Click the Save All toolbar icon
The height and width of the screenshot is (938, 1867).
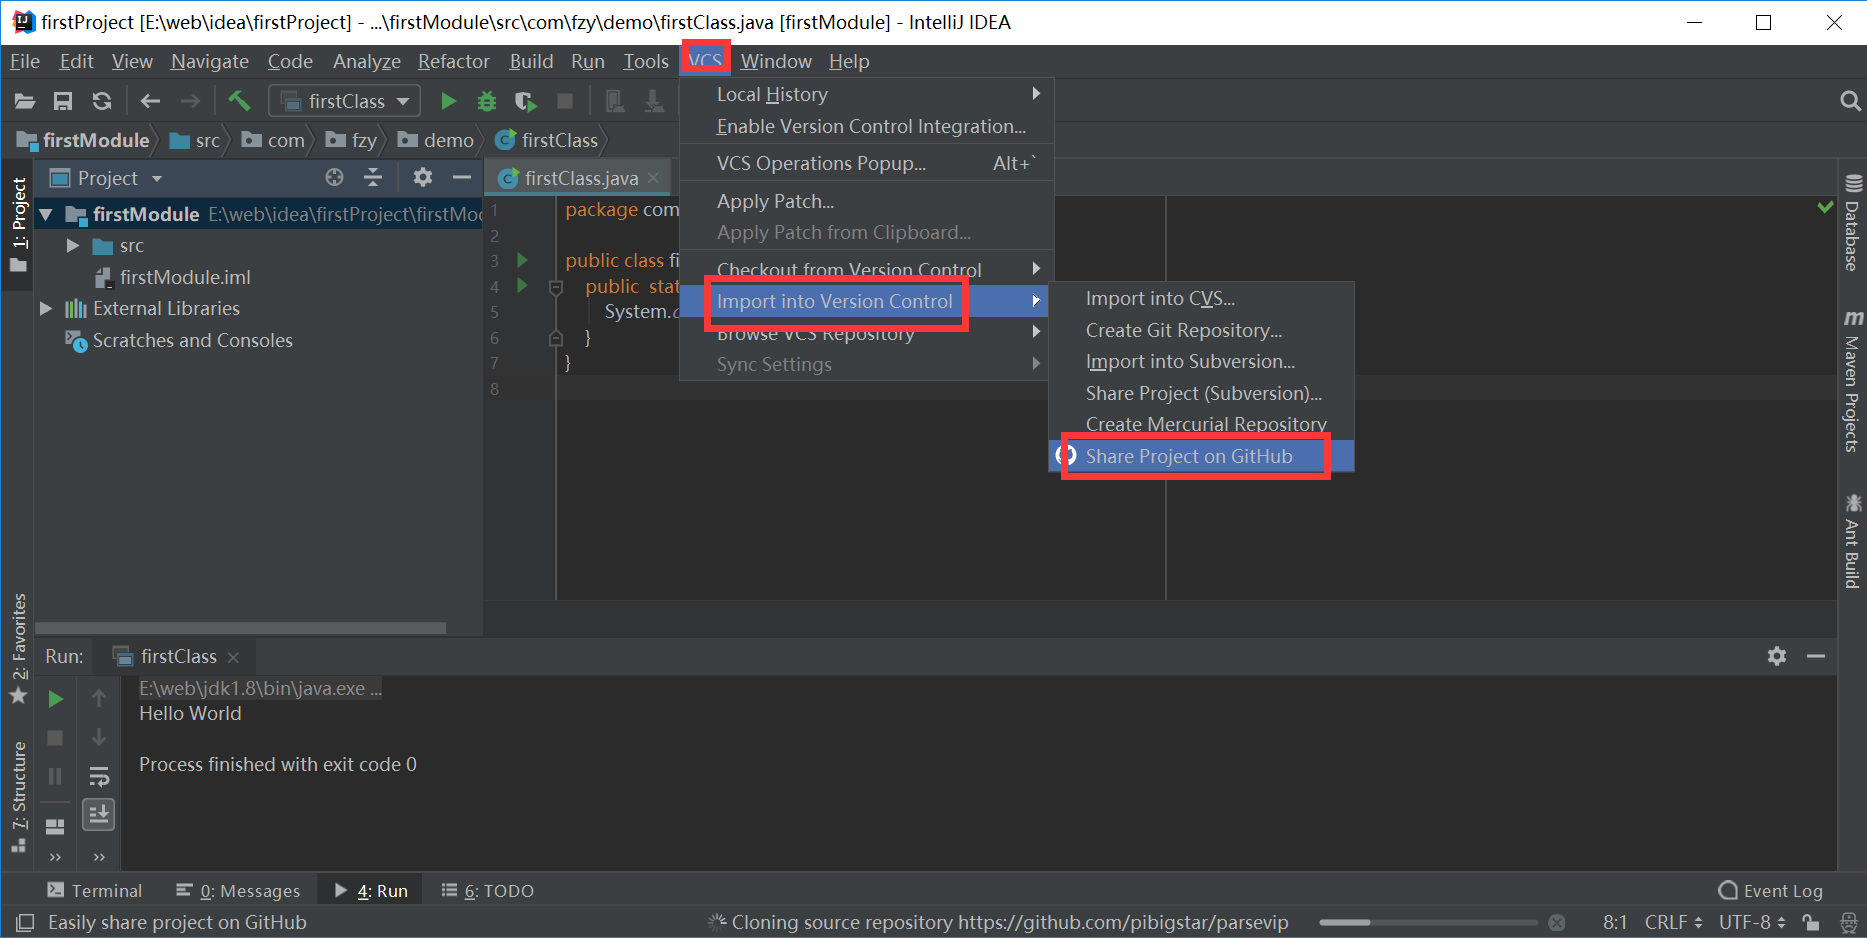pyautogui.click(x=63, y=101)
